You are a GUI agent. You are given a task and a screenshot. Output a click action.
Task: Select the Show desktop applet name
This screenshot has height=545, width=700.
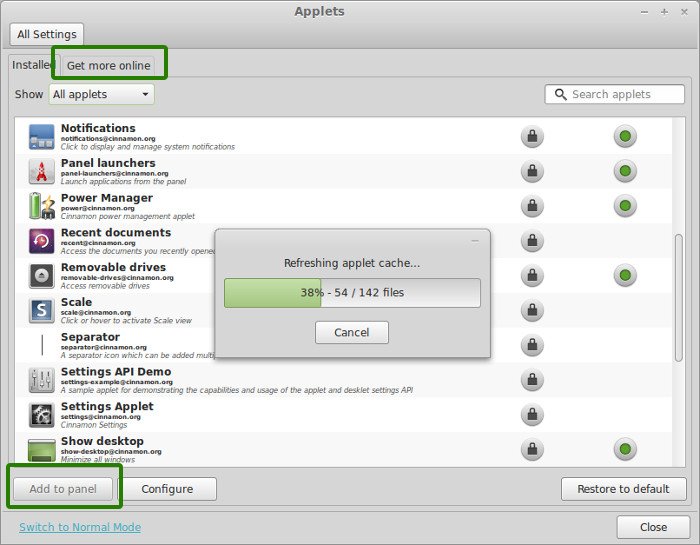[102, 441]
